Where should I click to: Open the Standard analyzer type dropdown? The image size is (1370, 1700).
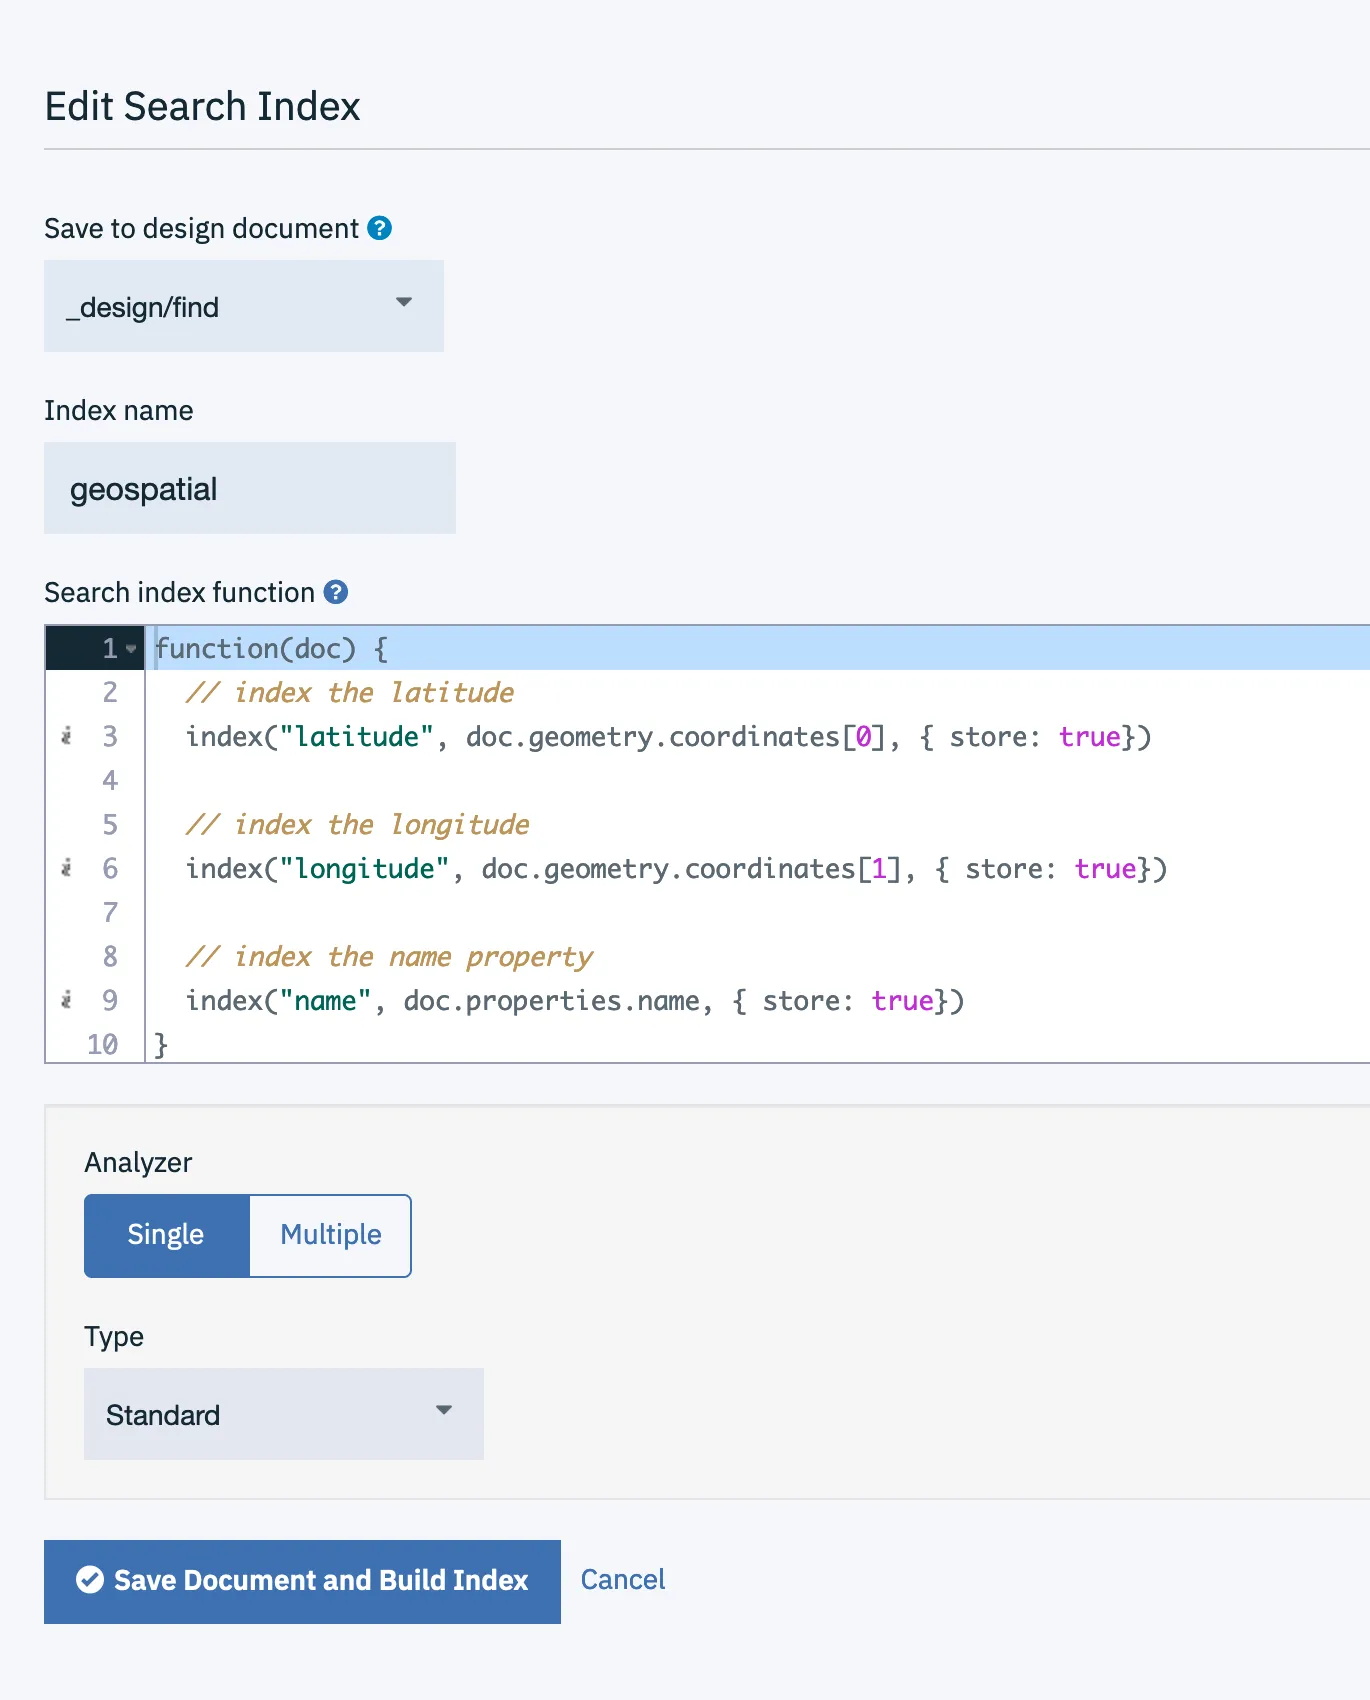coord(284,1414)
